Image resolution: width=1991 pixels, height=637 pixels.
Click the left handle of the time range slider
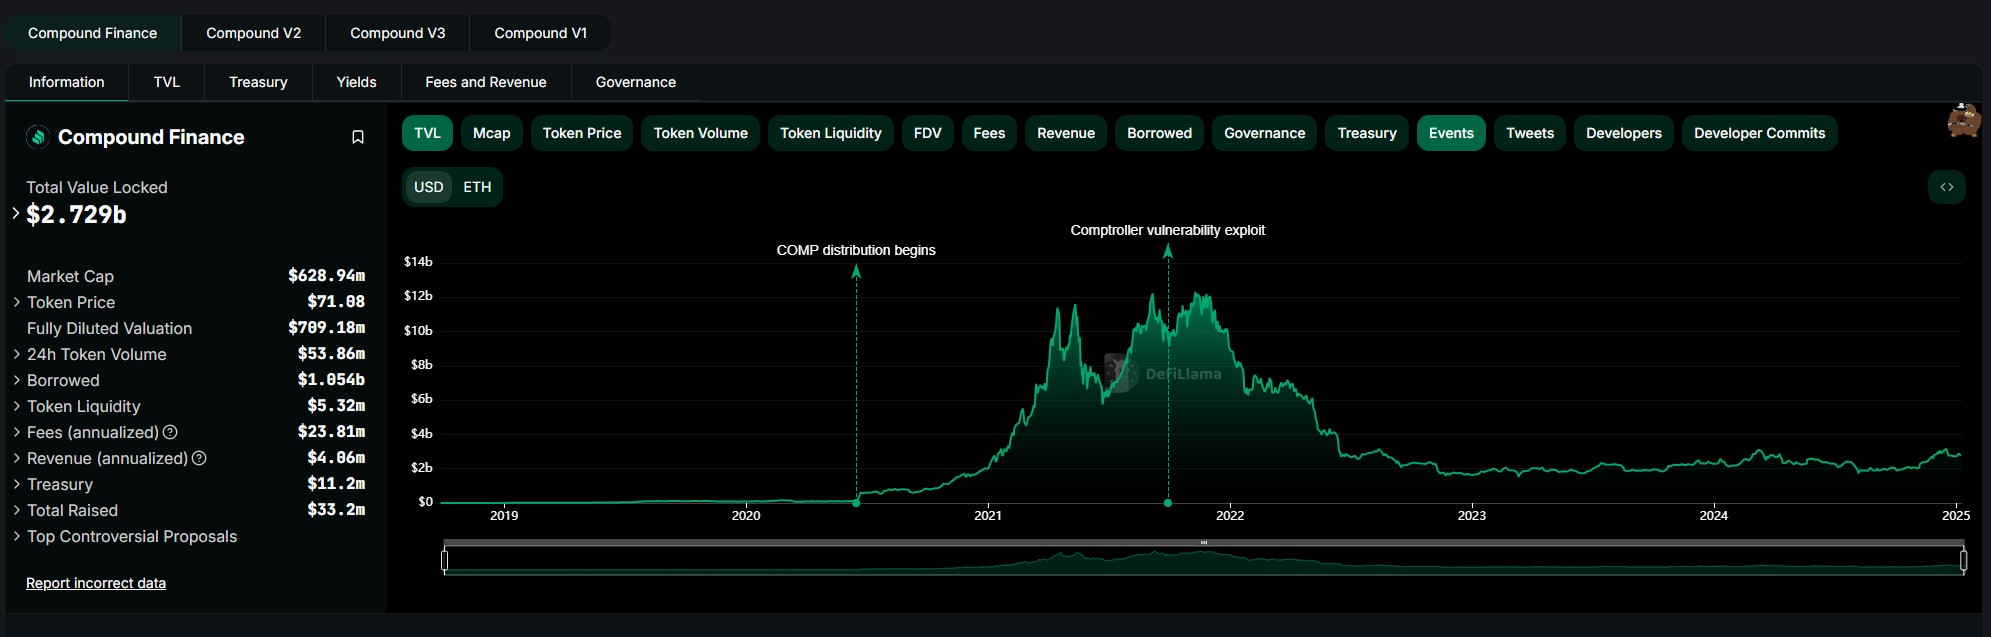tap(445, 560)
